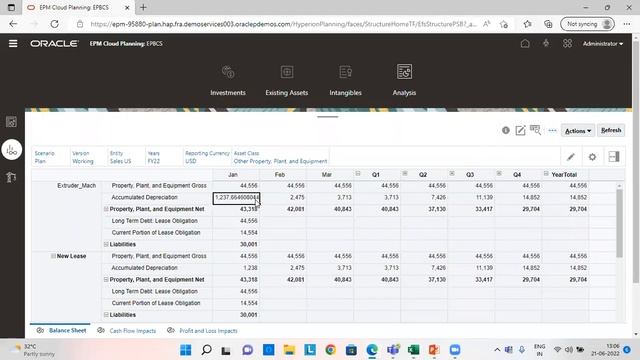Image resolution: width=640 pixels, height=360 pixels.
Task: Collapse the YearTotal column group
Action: (x=546, y=174)
